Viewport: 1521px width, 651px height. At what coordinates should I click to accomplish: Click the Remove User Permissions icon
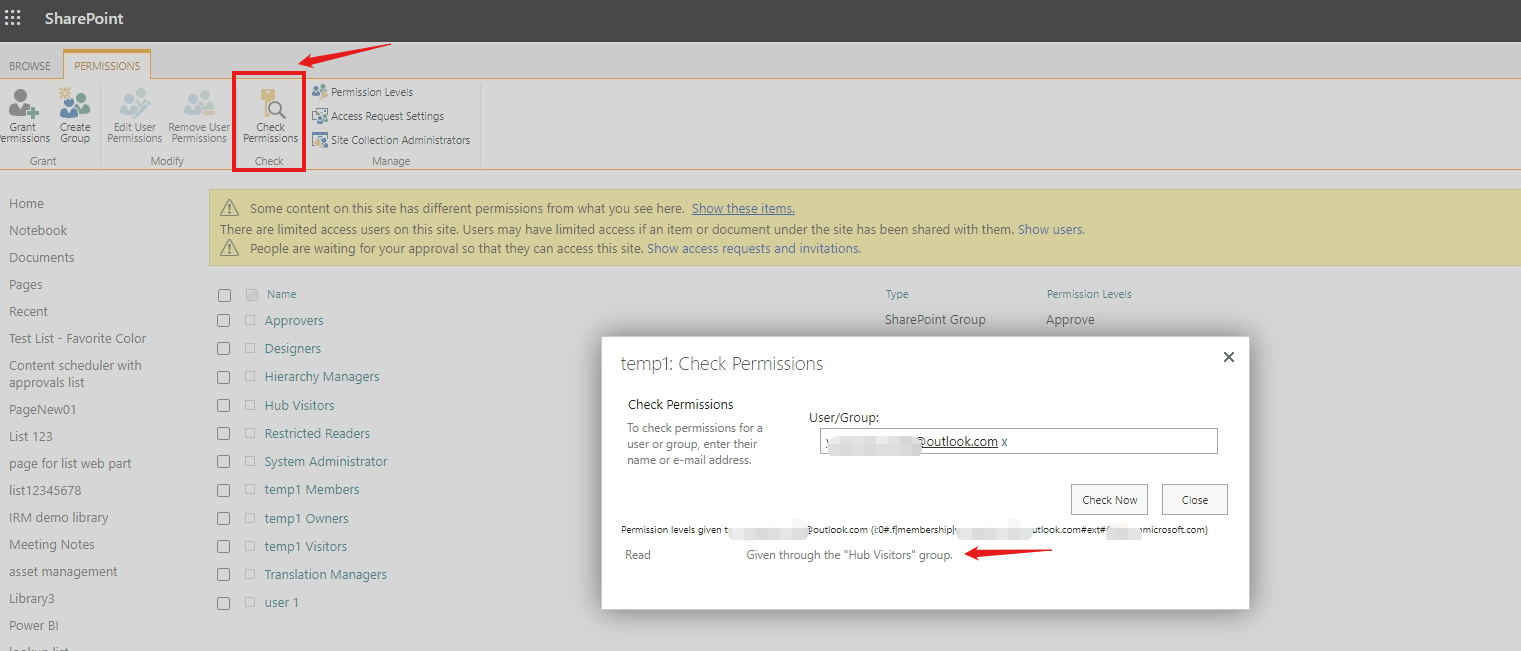coord(199,104)
